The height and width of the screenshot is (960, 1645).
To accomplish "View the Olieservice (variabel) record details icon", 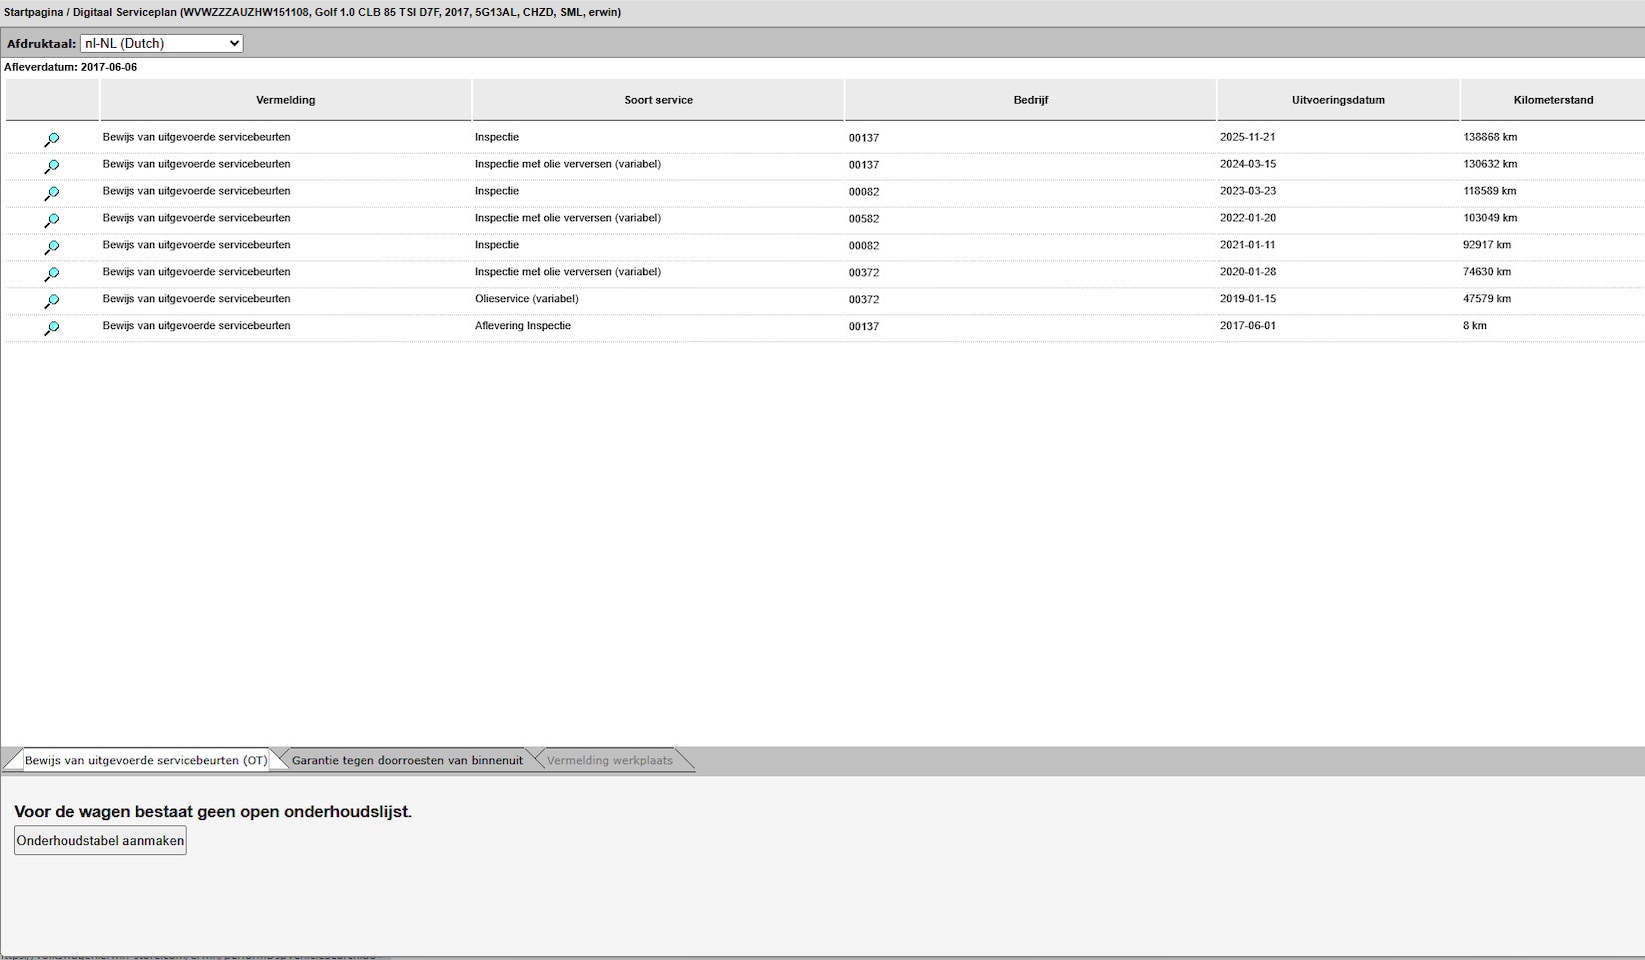I will coord(52,301).
